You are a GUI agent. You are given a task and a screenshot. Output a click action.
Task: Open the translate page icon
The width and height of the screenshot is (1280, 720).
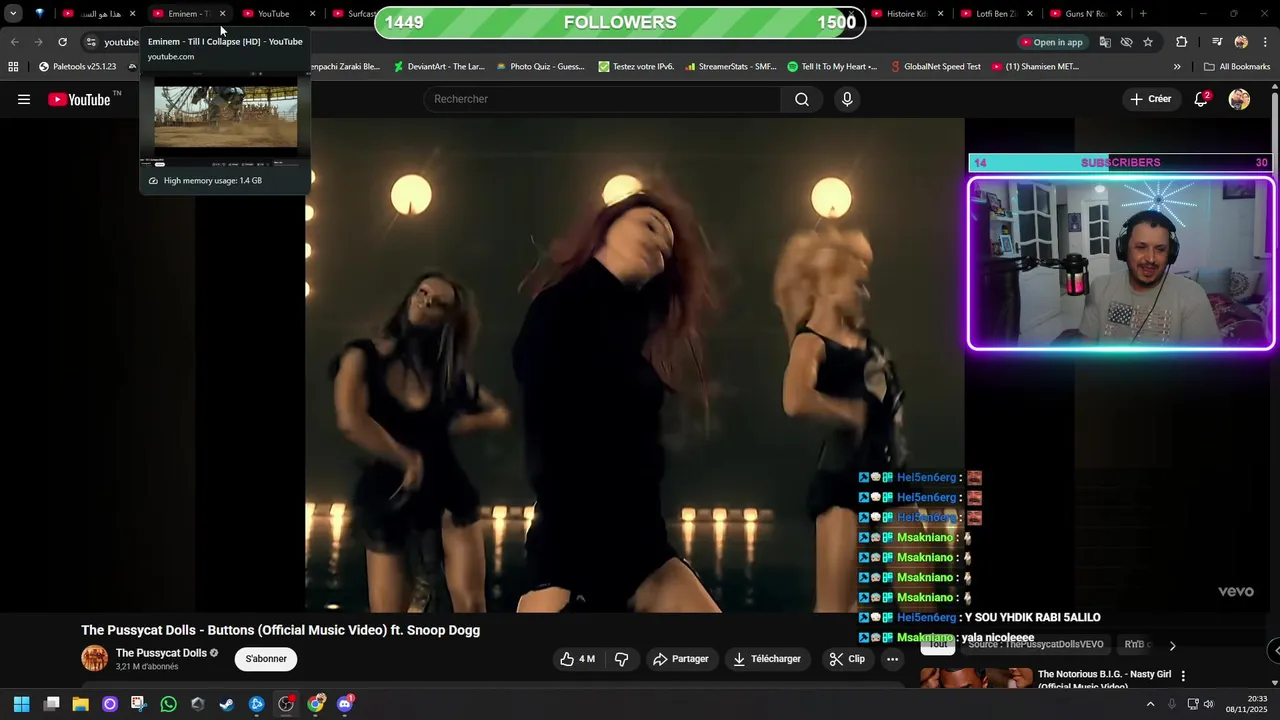coord(1105,42)
